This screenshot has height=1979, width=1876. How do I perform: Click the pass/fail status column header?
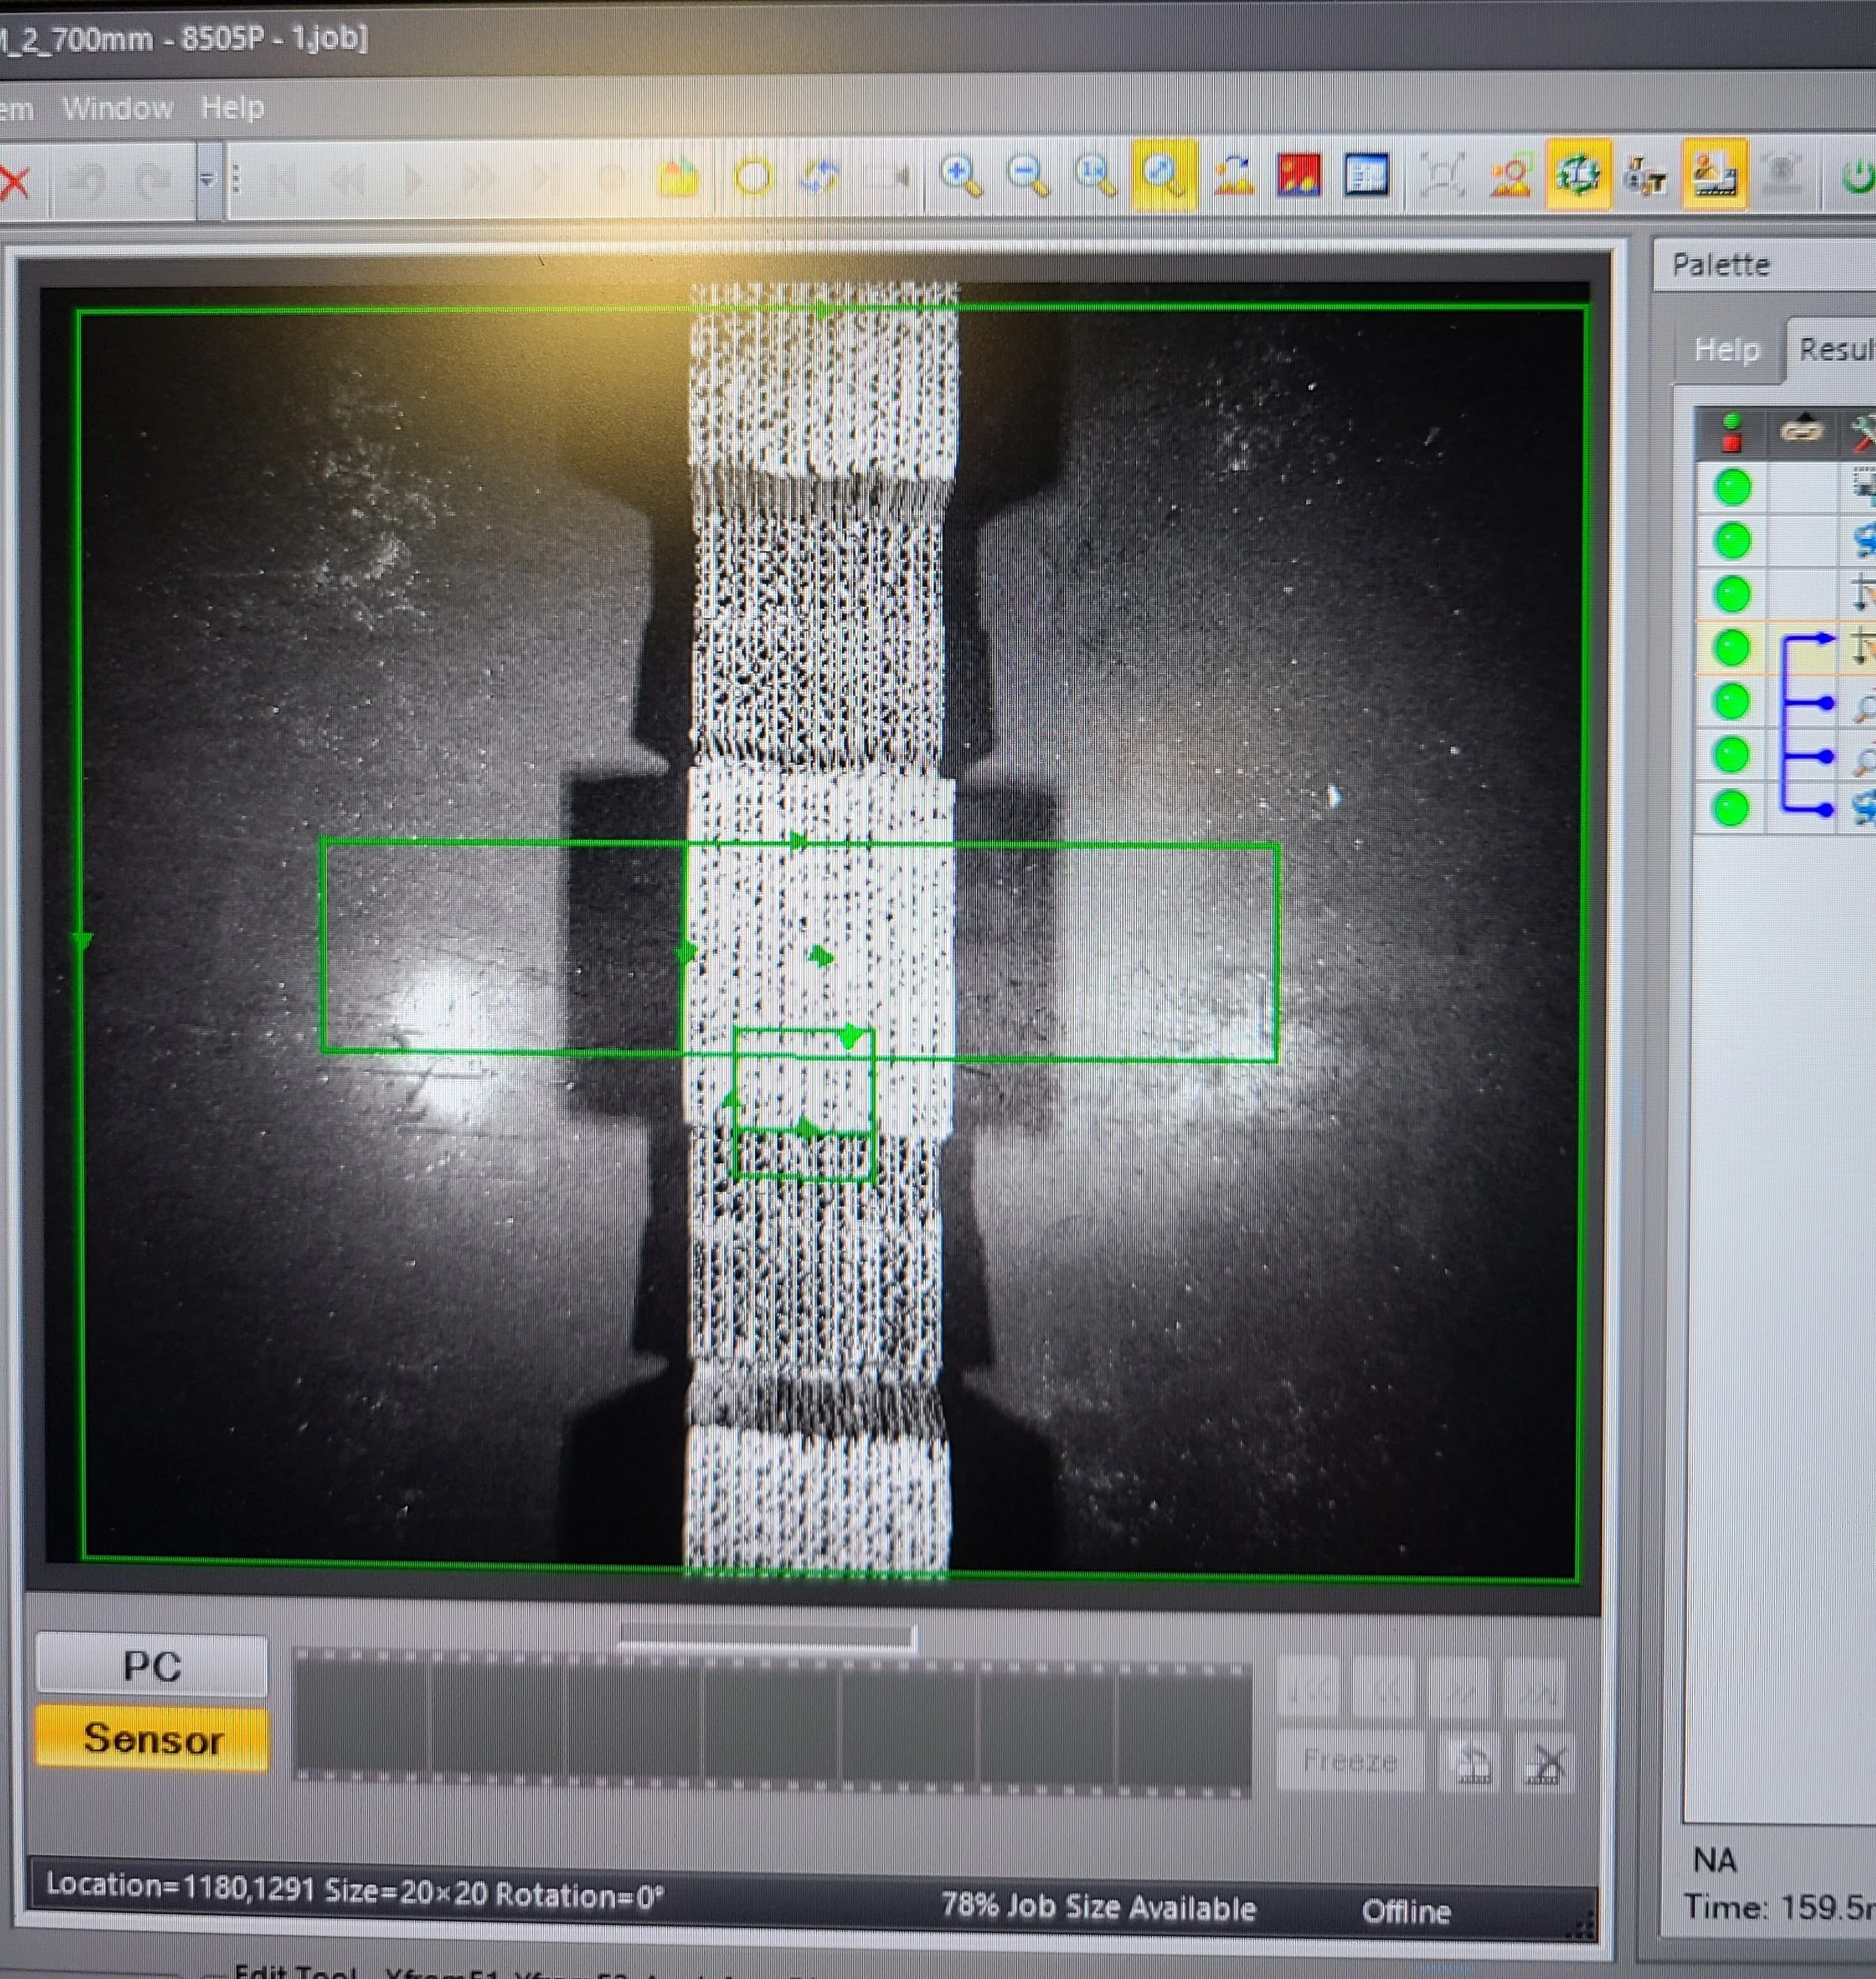pos(1731,433)
